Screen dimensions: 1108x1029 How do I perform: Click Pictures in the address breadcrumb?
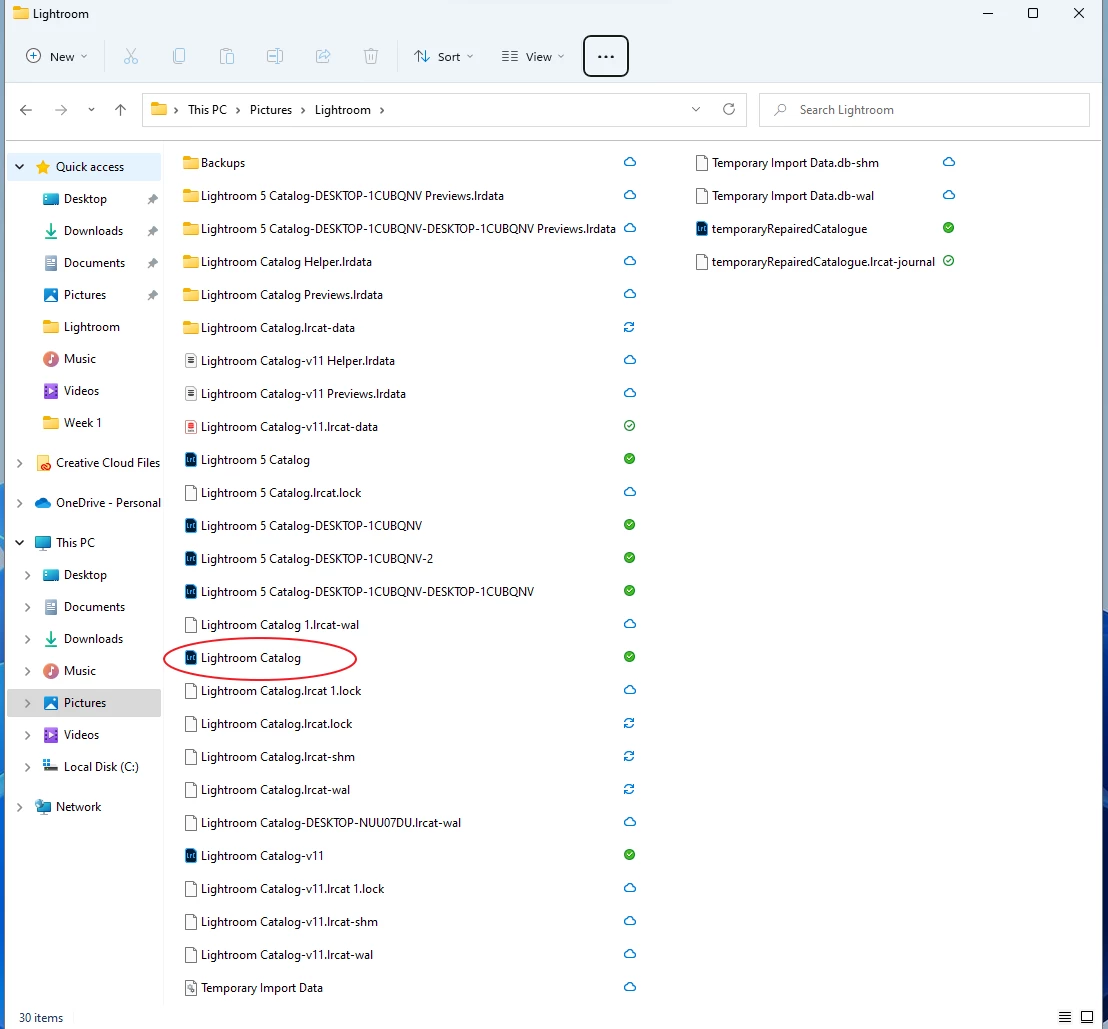271,110
